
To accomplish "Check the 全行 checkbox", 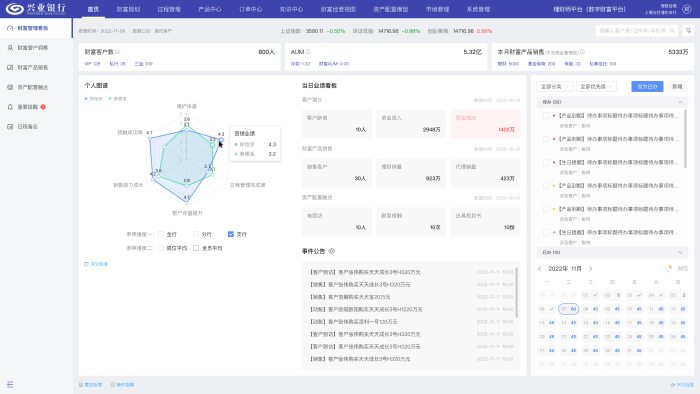I will click(161, 234).
